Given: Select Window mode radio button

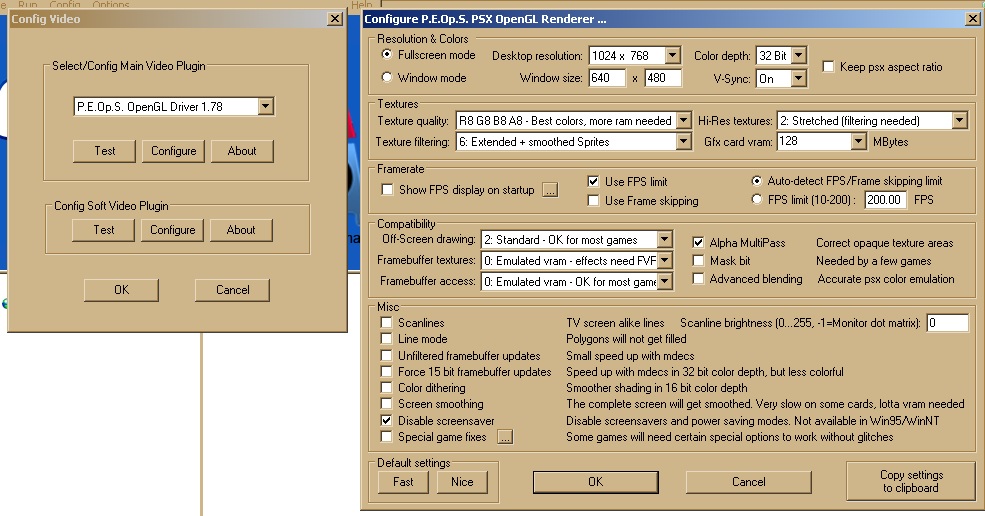Looking at the screenshot, I should point(387,77).
